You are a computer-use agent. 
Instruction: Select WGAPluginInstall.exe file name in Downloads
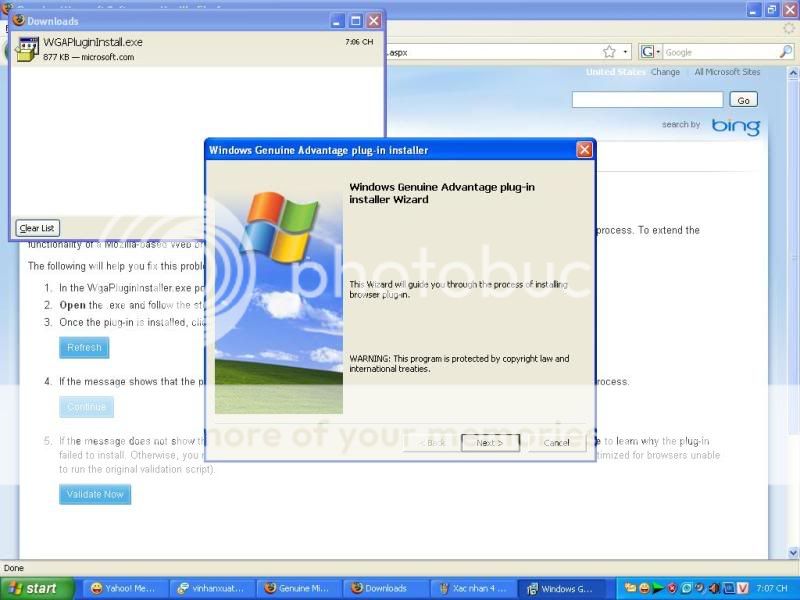tap(93, 42)
